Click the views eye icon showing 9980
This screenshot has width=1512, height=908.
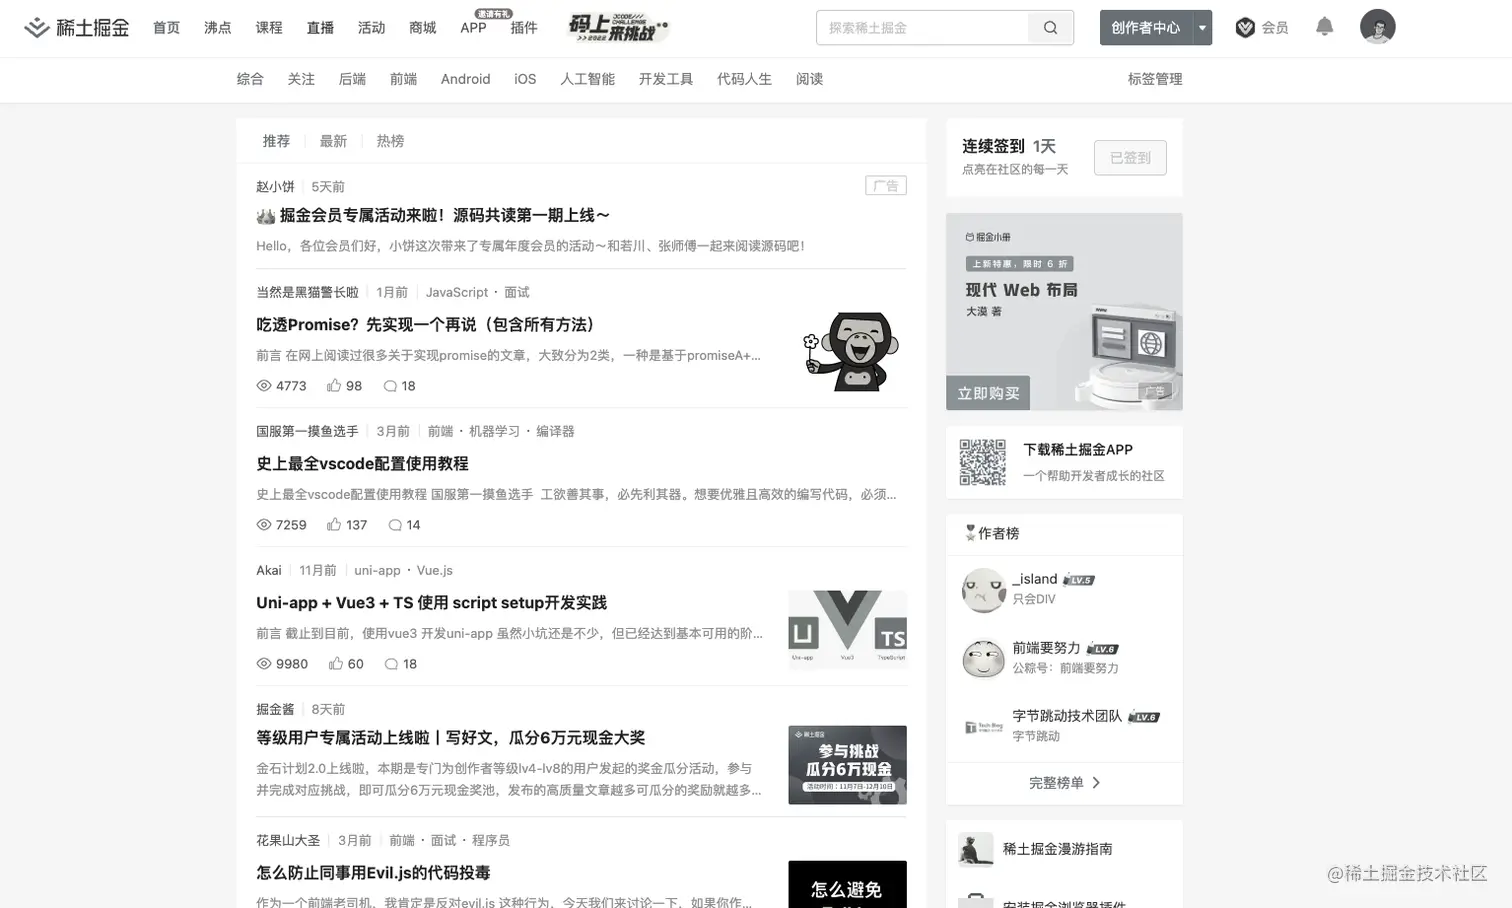click(264, 664)
